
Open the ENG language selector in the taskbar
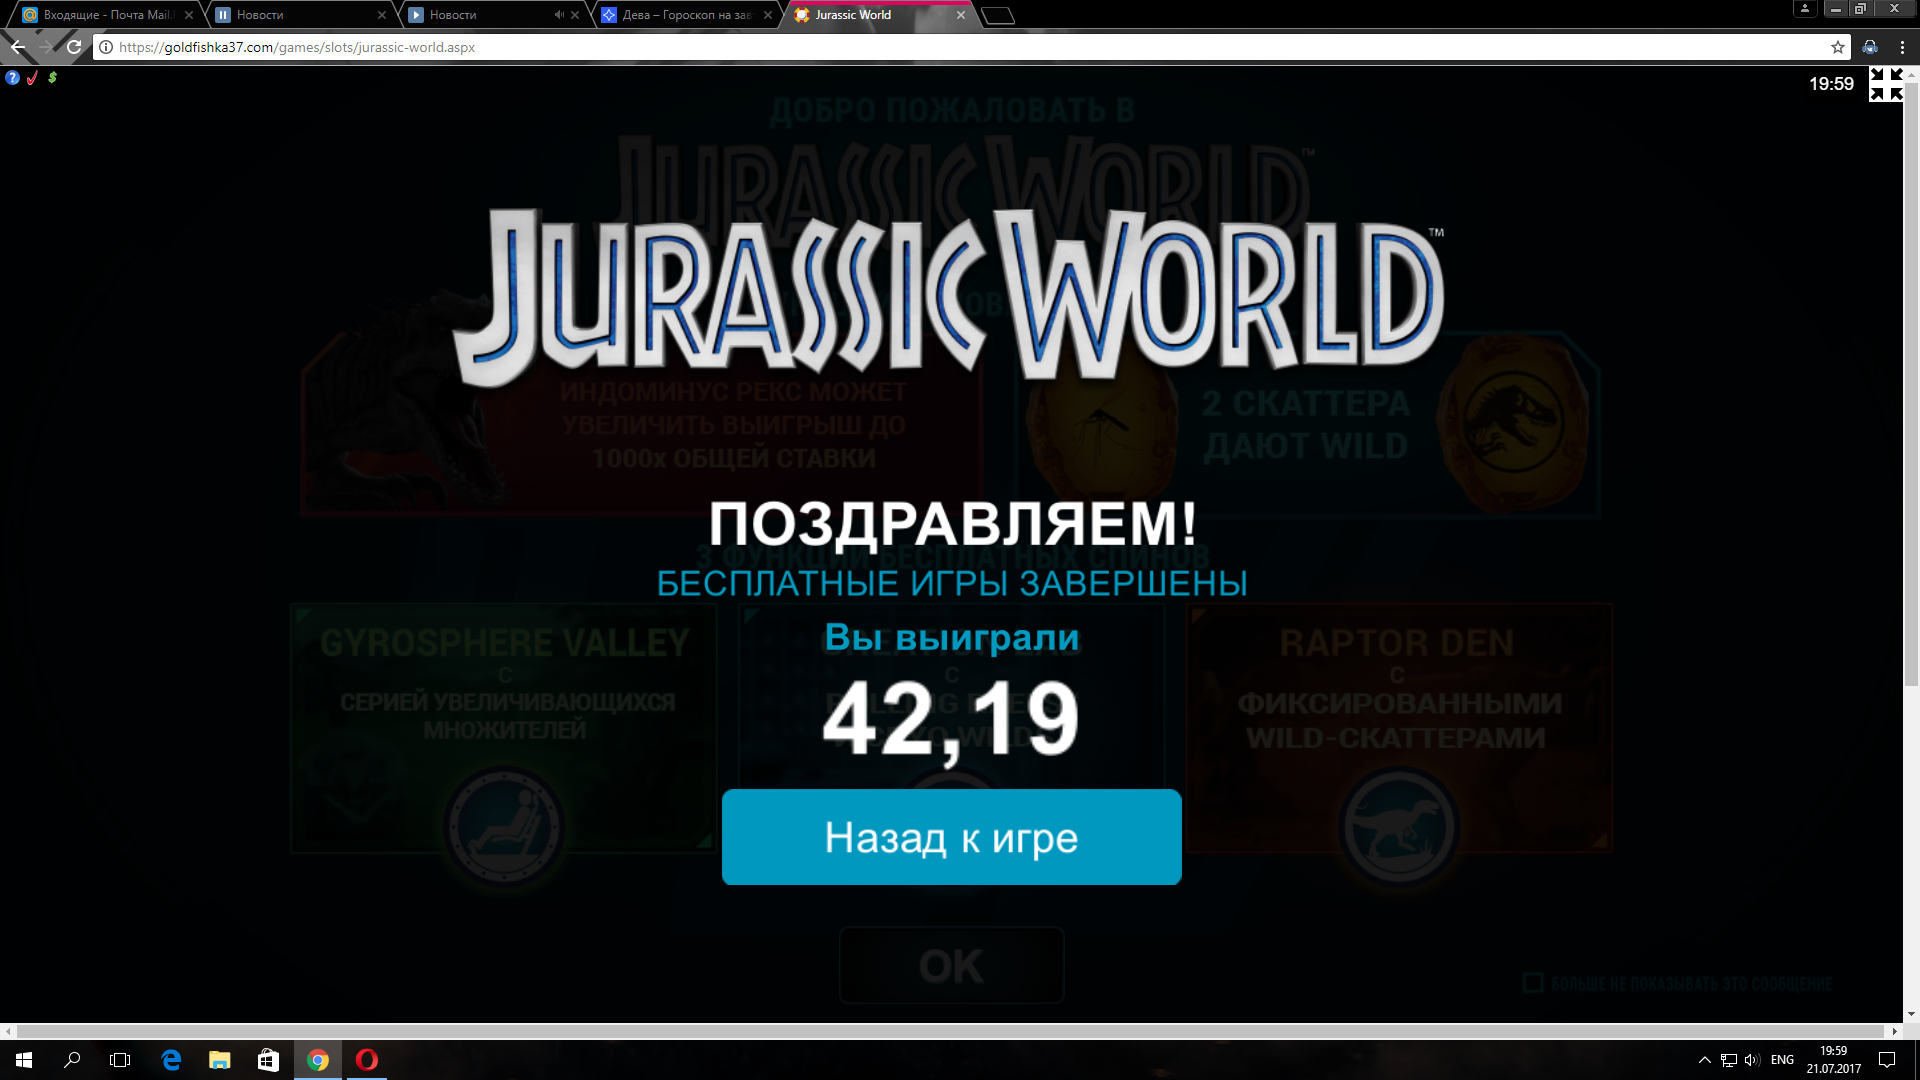tap(1782, 1060)
